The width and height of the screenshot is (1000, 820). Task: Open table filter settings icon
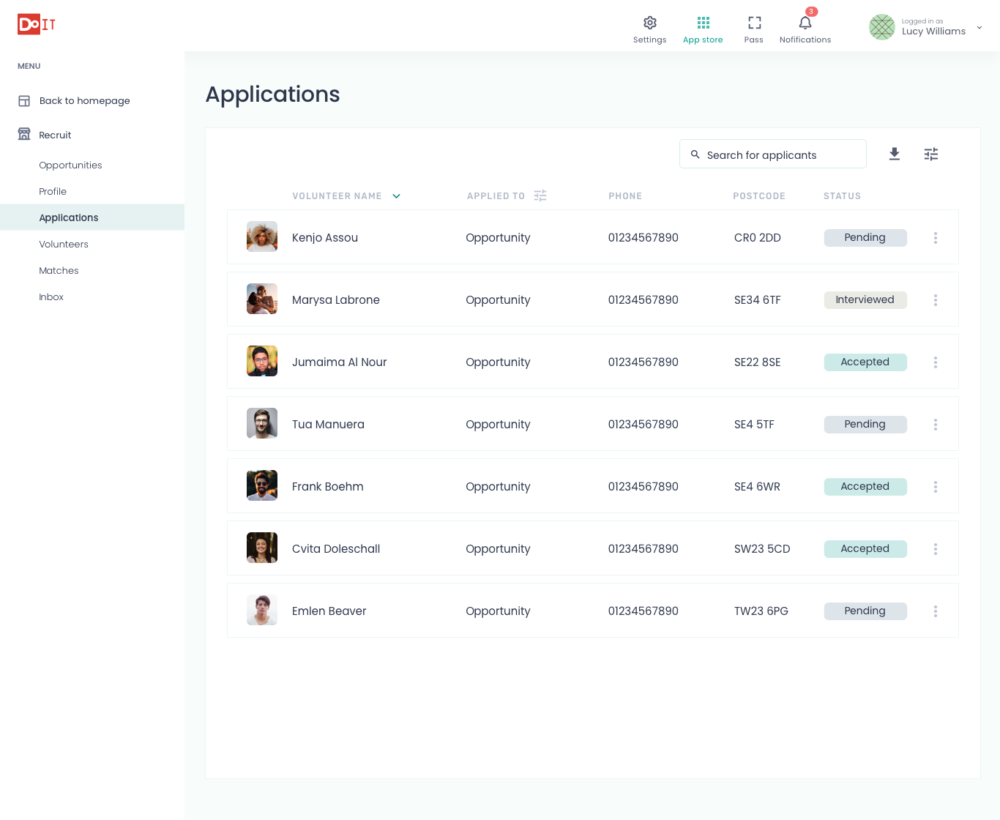931,154
